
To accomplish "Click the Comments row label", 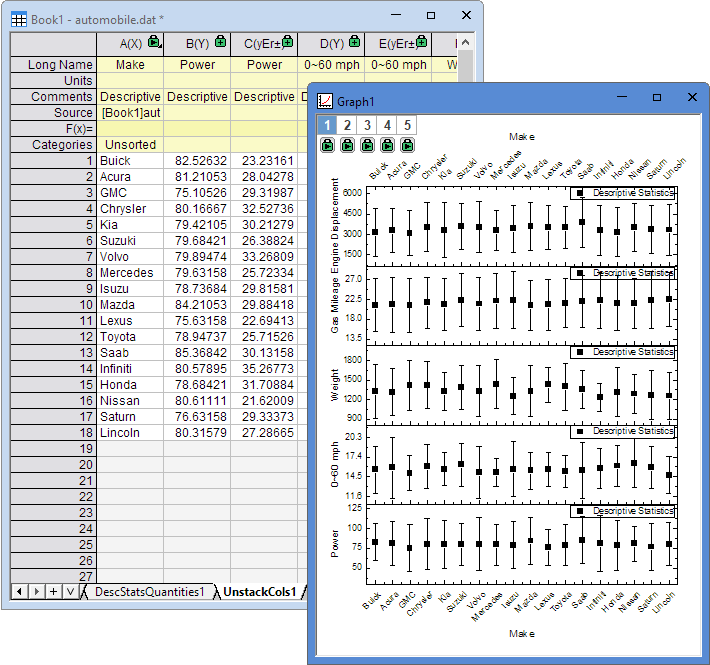I will pos(53,96).
